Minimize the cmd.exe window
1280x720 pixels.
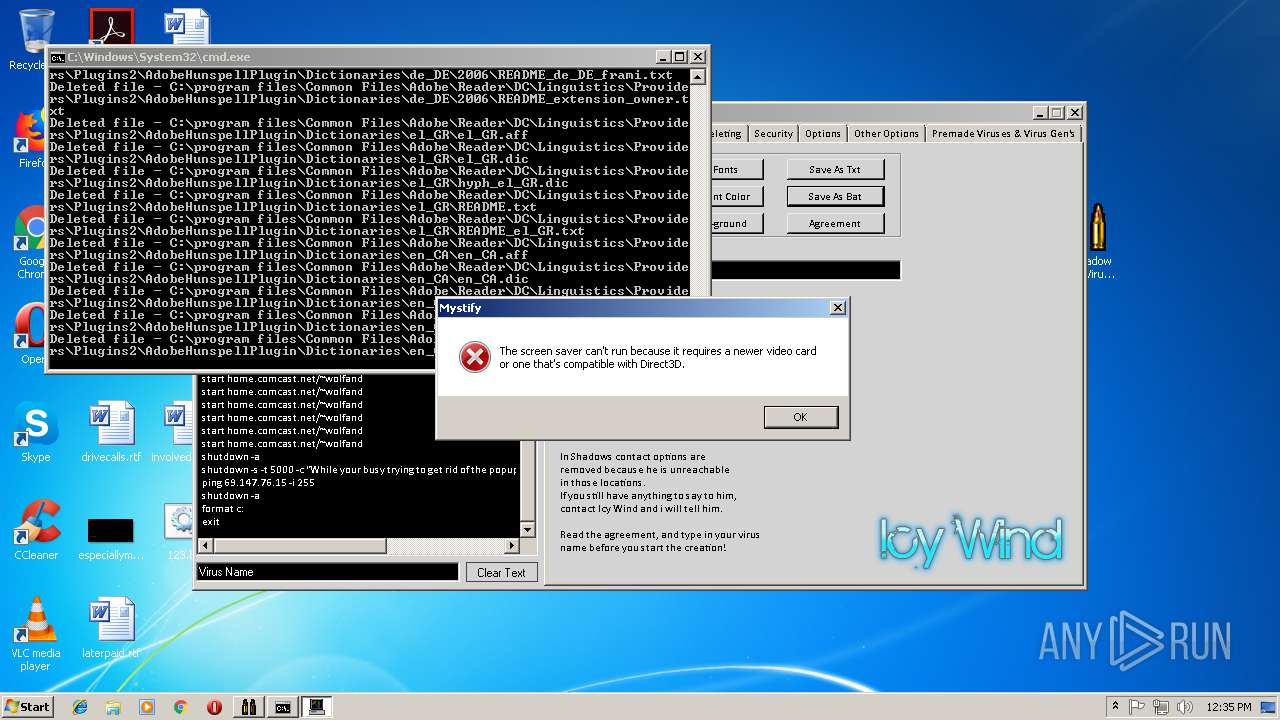point(662,57)
